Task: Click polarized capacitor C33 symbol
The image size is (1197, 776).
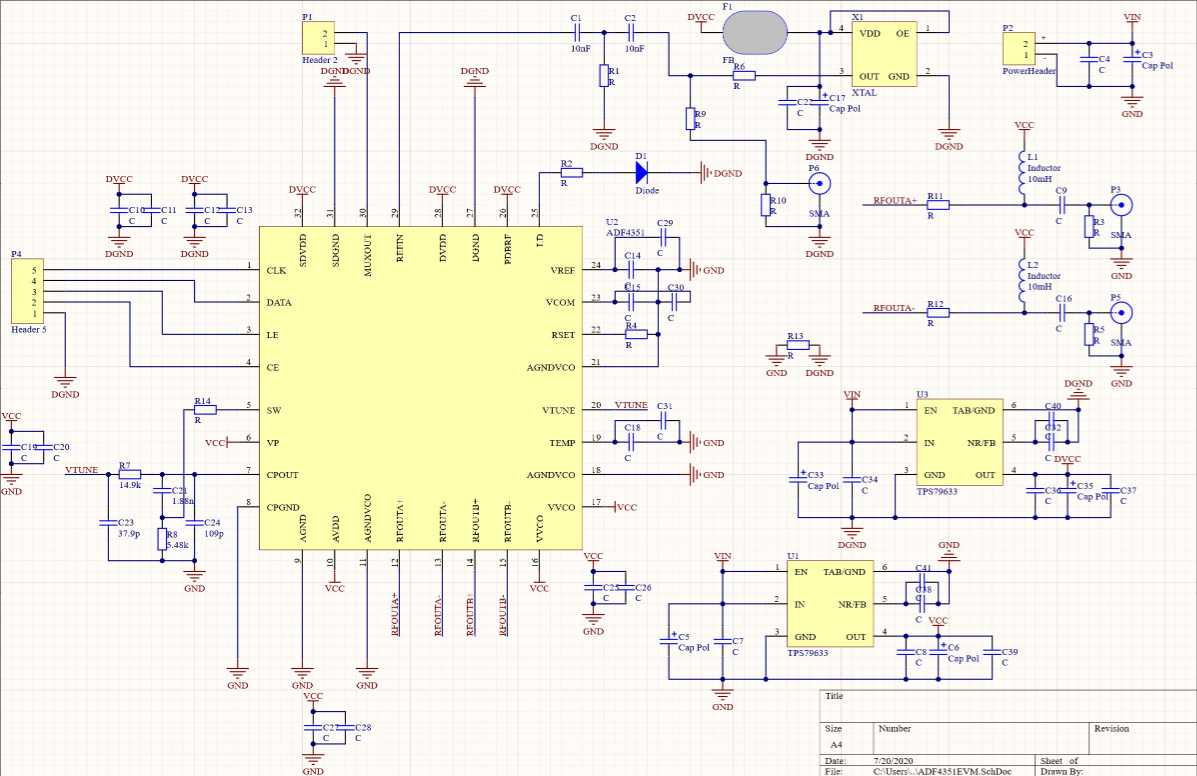Action: point(798,479)
